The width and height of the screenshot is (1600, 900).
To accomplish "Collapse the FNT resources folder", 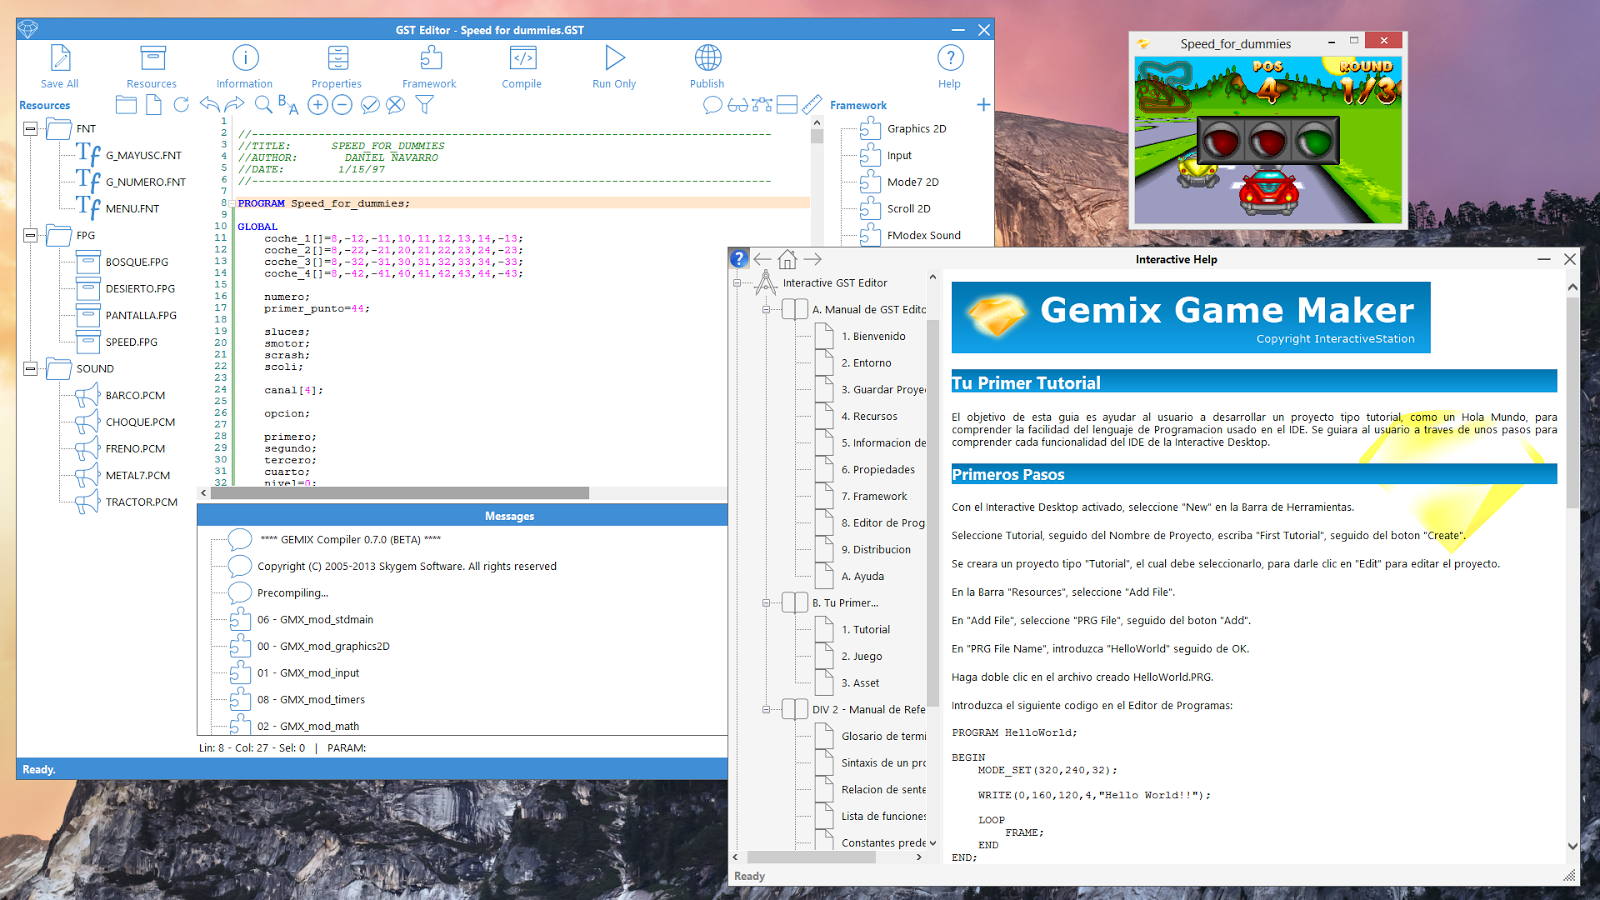I will coord(30,128).
